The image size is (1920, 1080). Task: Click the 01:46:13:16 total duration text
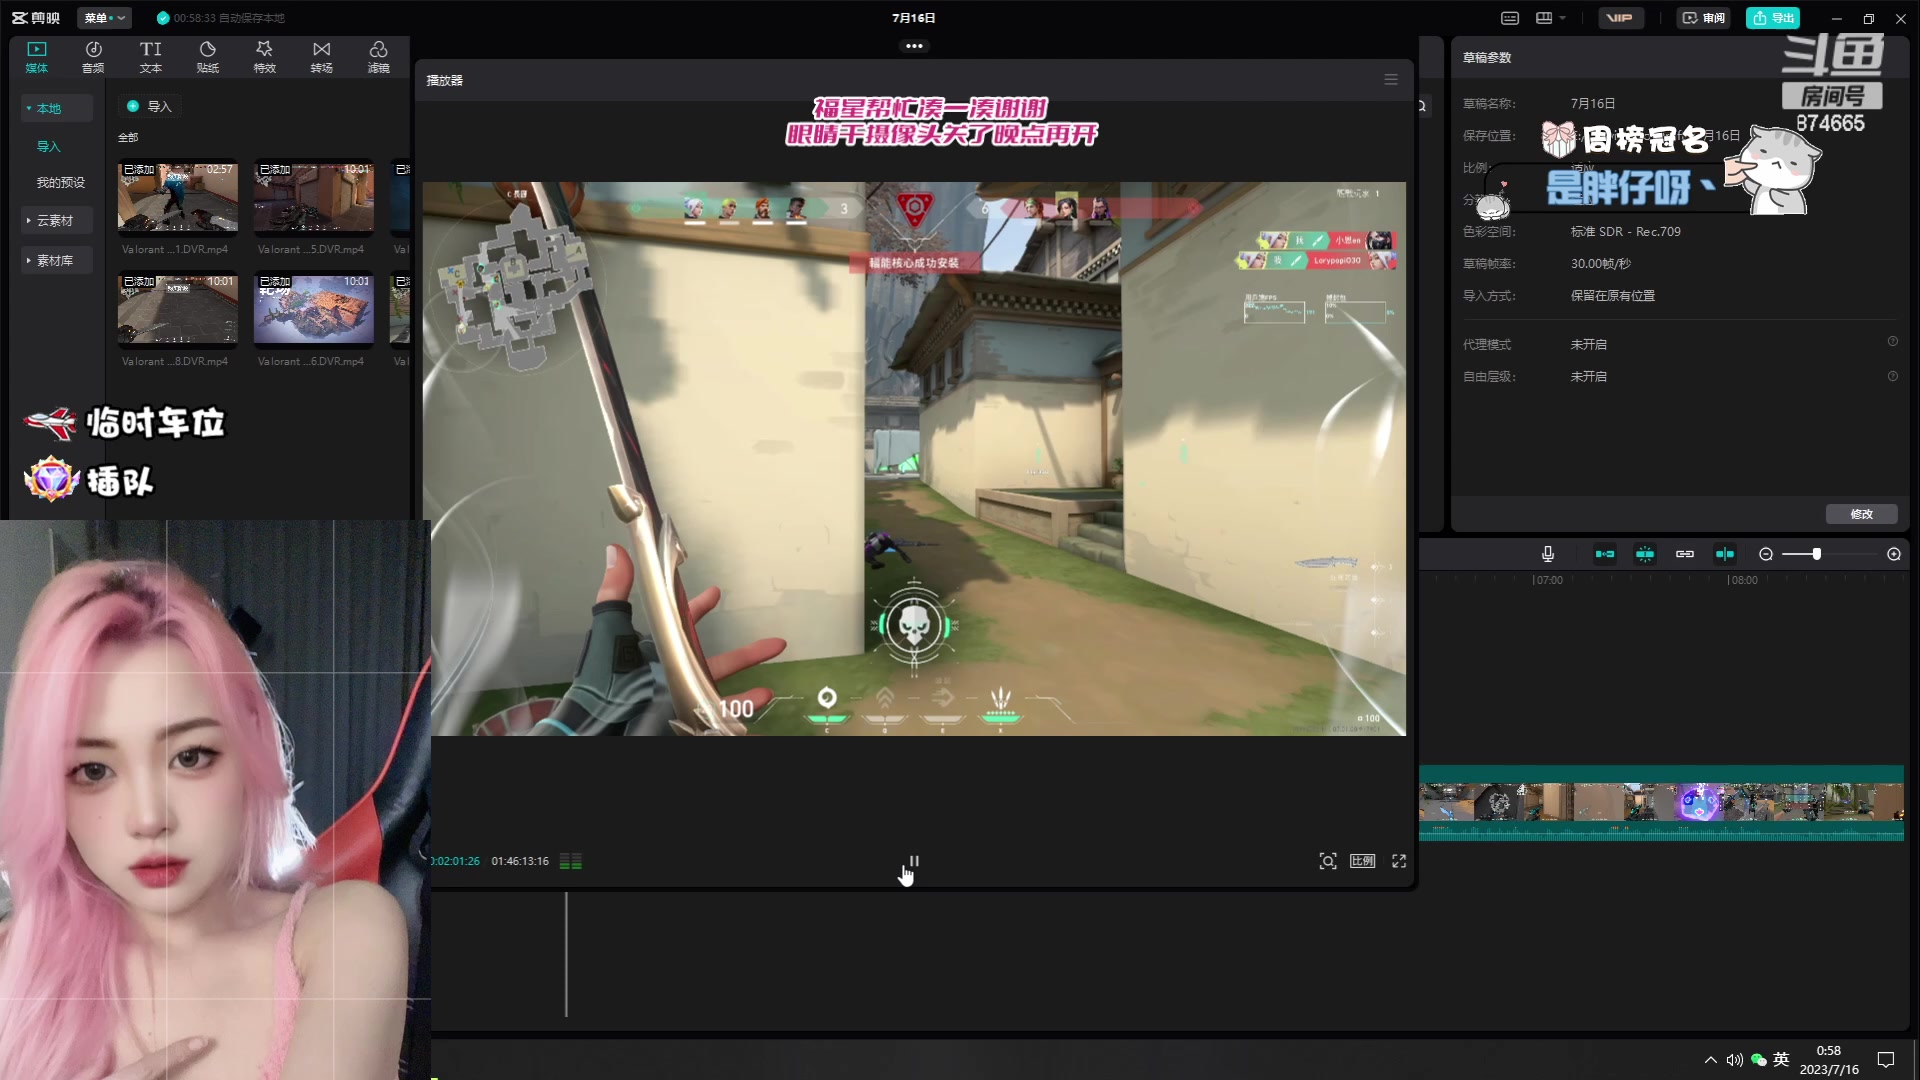point(520,861)
